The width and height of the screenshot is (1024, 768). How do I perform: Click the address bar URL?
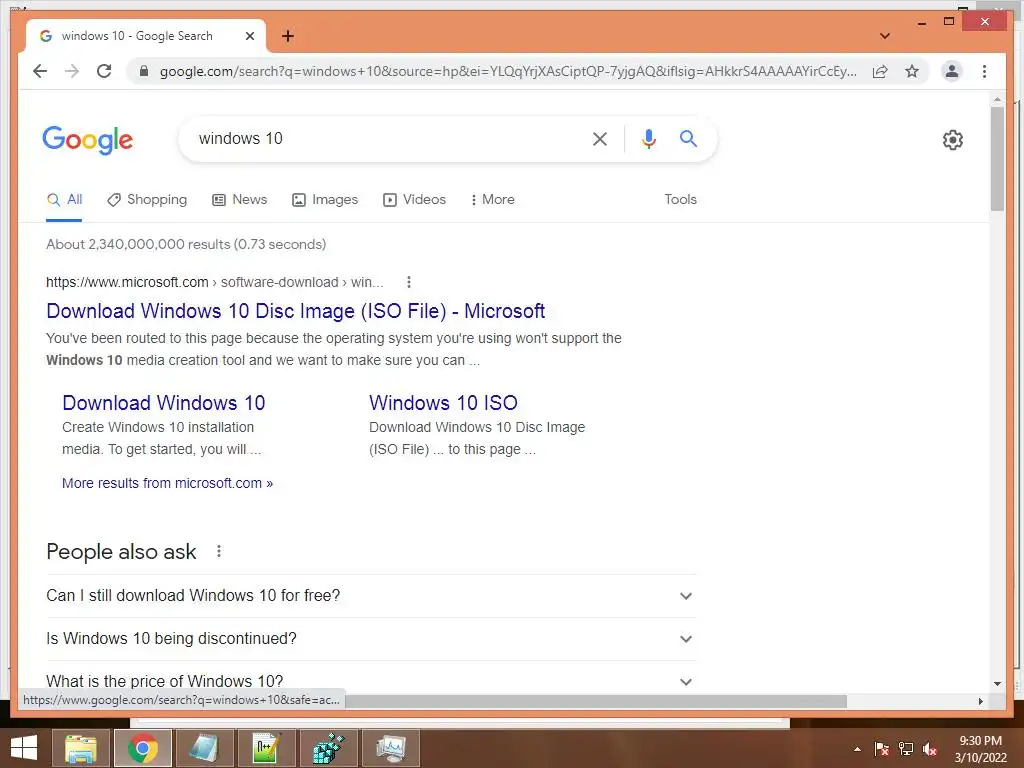pos(508,71)
